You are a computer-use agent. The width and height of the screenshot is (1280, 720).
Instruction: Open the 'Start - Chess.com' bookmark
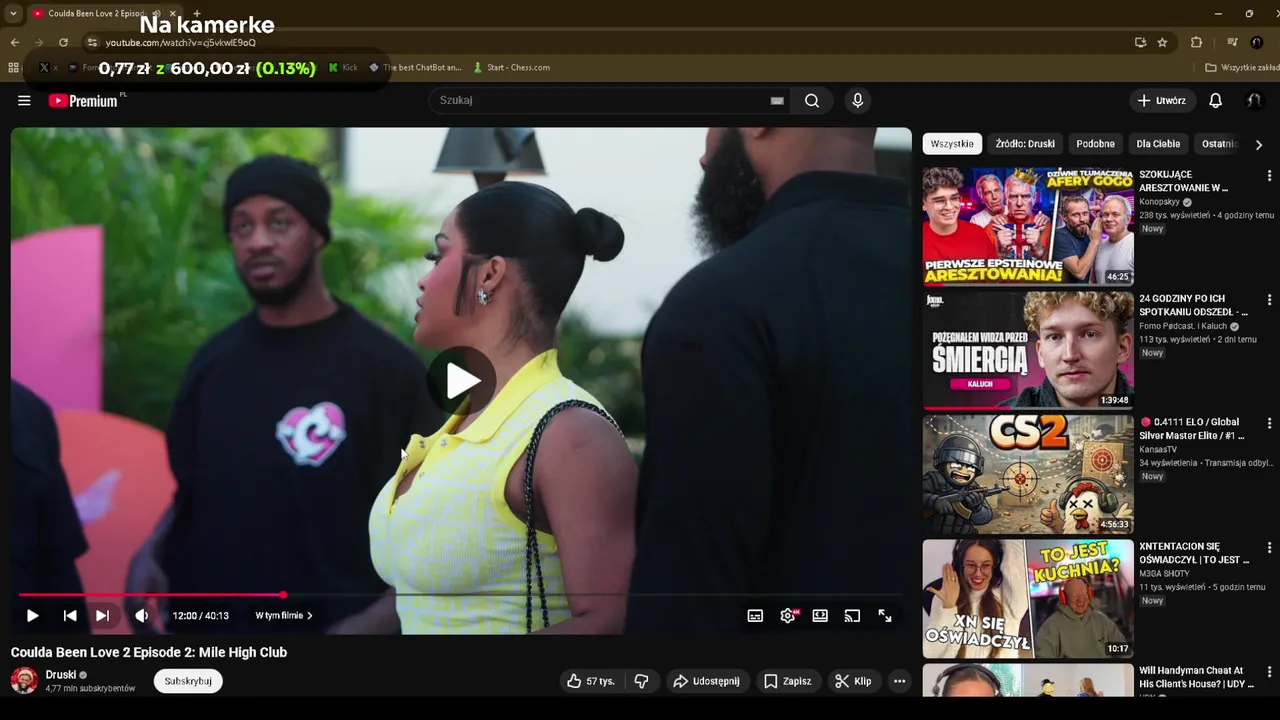[511, 68]
